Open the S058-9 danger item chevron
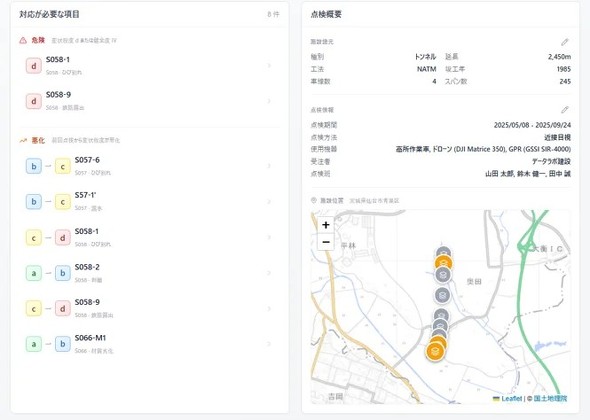Image resolution: width=590 pixels, height=420 pixels. [x=269, y=101]
